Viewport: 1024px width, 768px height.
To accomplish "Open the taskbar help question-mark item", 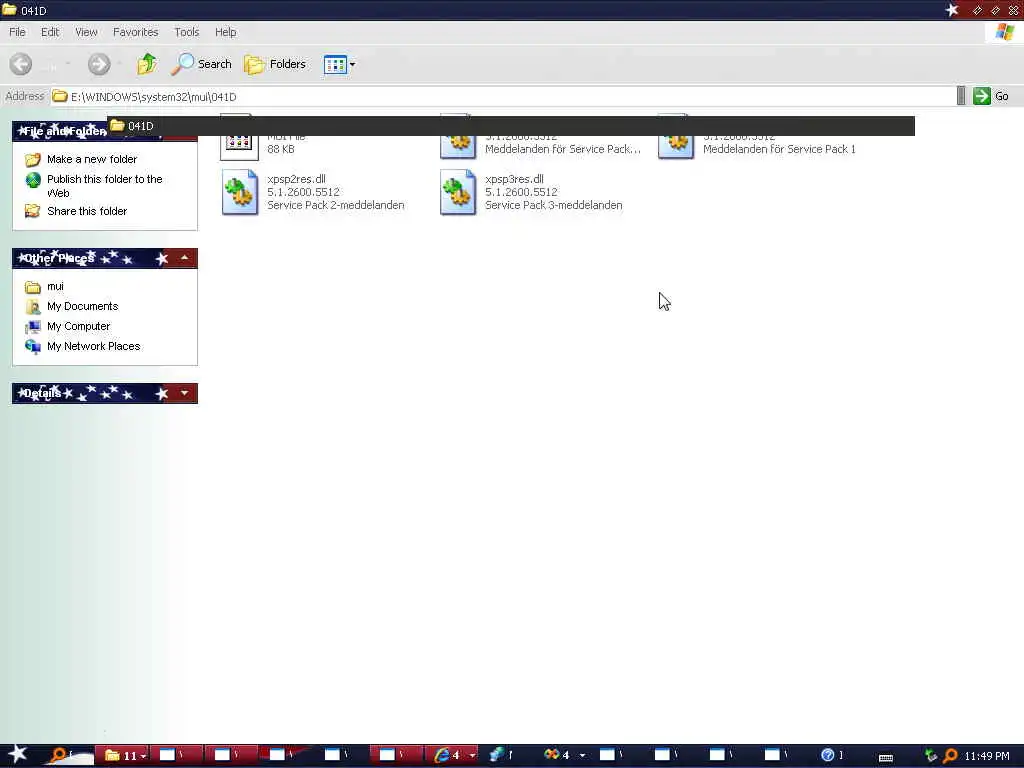I will [x=827, y=755].
